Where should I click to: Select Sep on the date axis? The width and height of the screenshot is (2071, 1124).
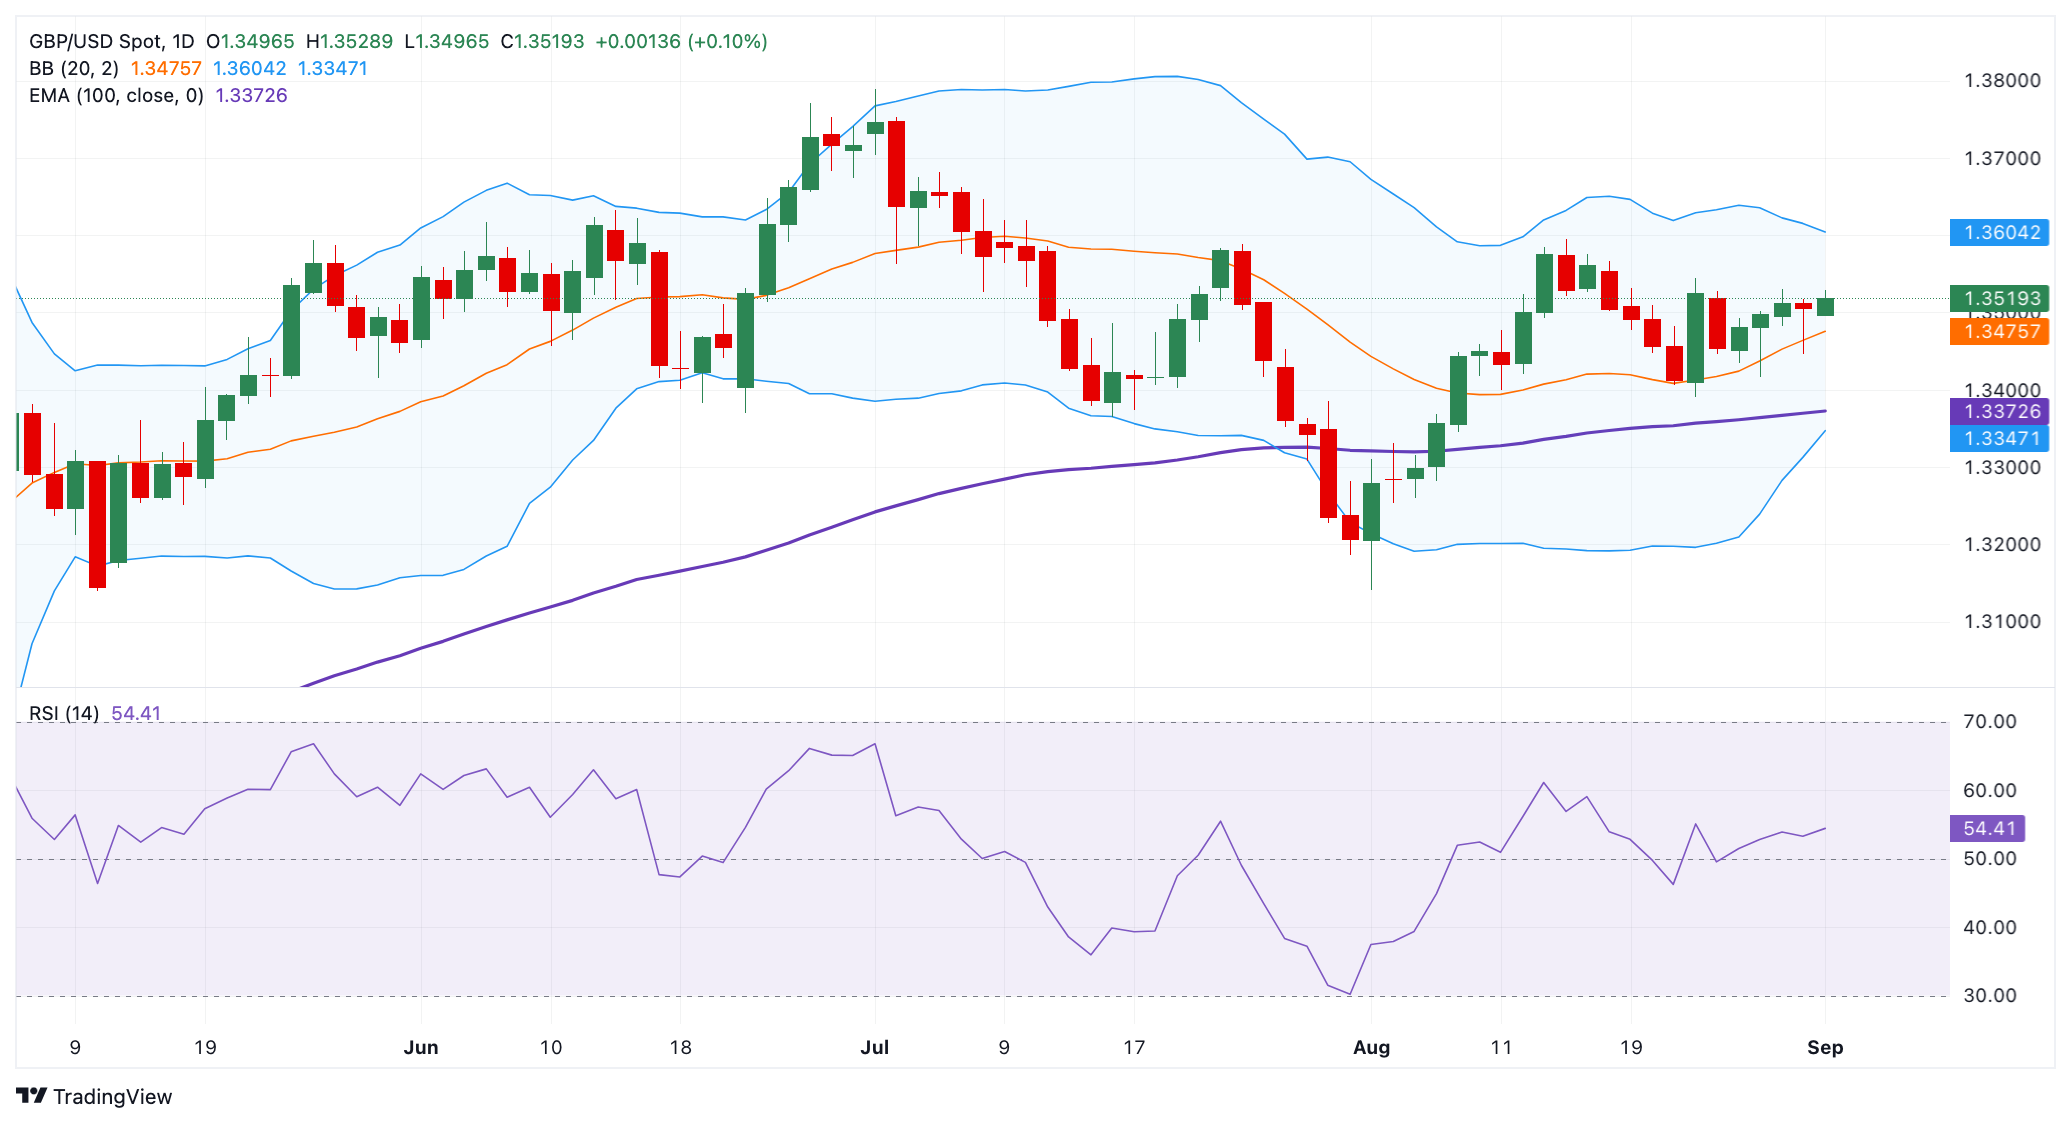1828,1047
